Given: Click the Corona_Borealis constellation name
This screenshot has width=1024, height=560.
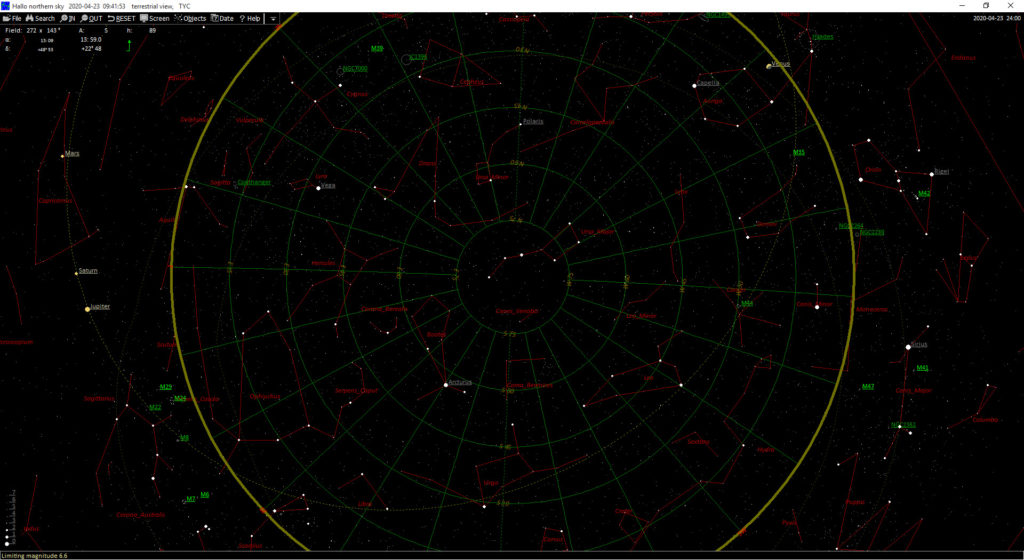Looking at the screenshot, I should [384, 309].
